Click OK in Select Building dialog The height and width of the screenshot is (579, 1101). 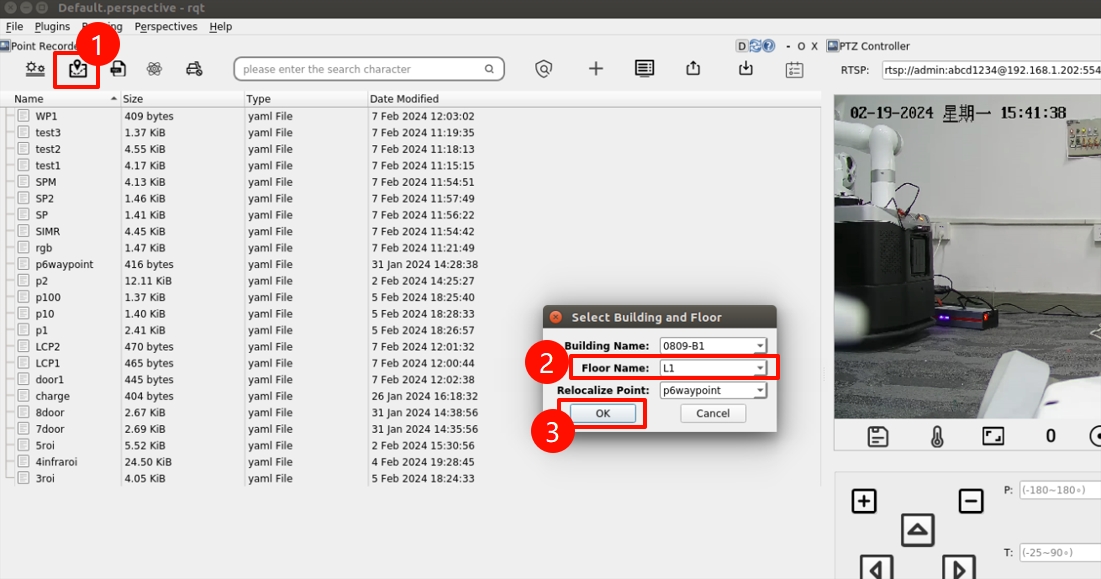coord(603,413)
